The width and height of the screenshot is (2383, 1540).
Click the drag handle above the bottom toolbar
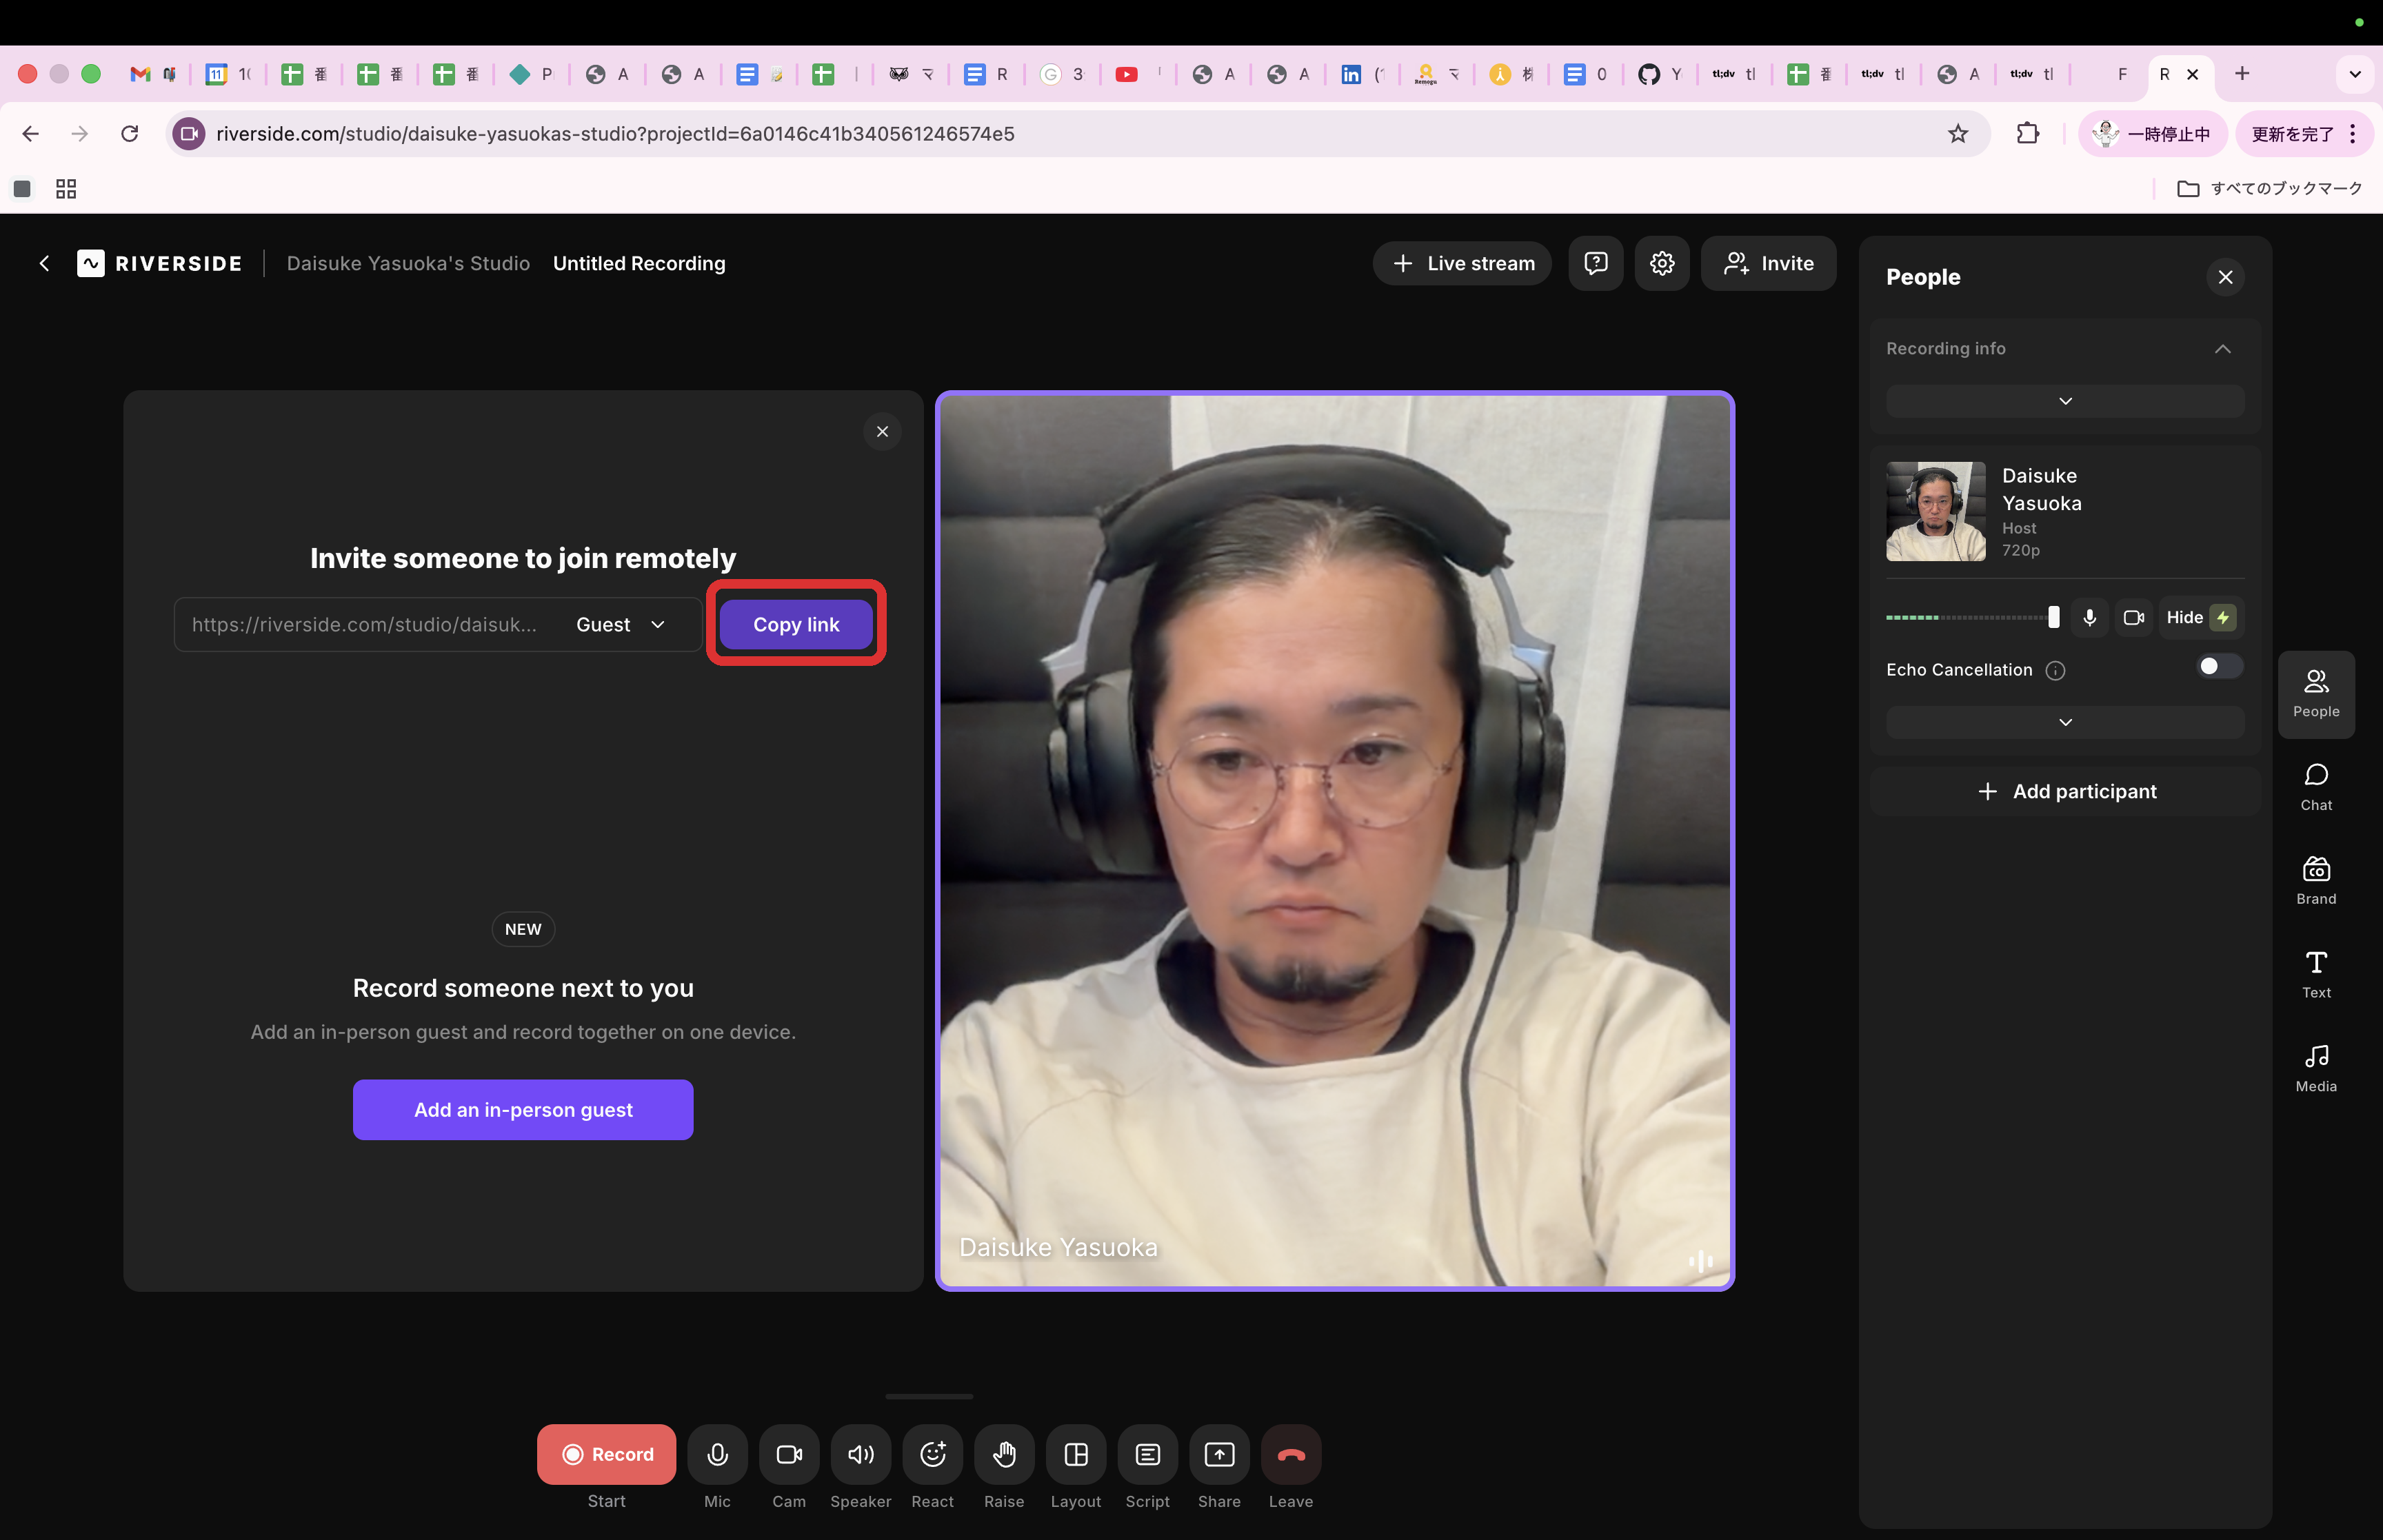pyautogui.click(x=929, y=1396)
